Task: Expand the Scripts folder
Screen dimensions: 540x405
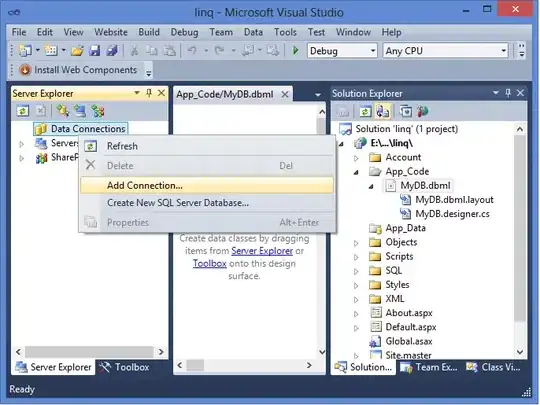Action: tap(356, 257)
